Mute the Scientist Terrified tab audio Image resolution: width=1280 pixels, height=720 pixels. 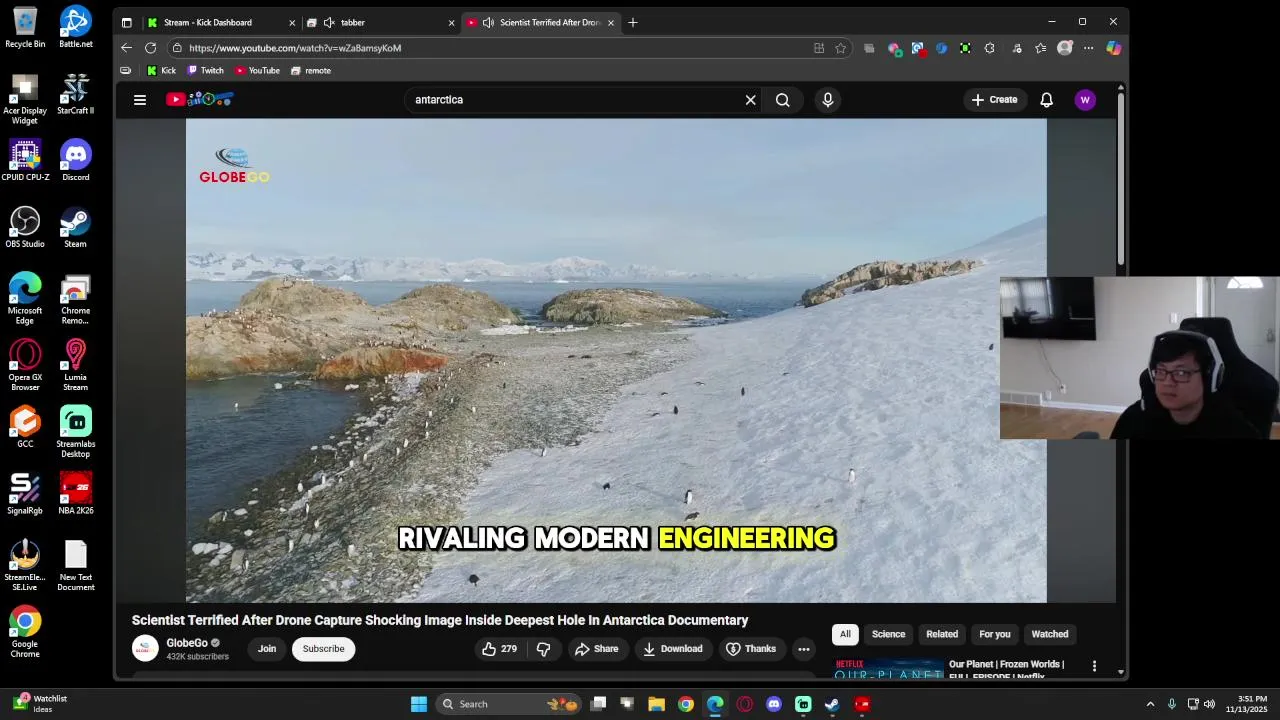coord(488,22)
